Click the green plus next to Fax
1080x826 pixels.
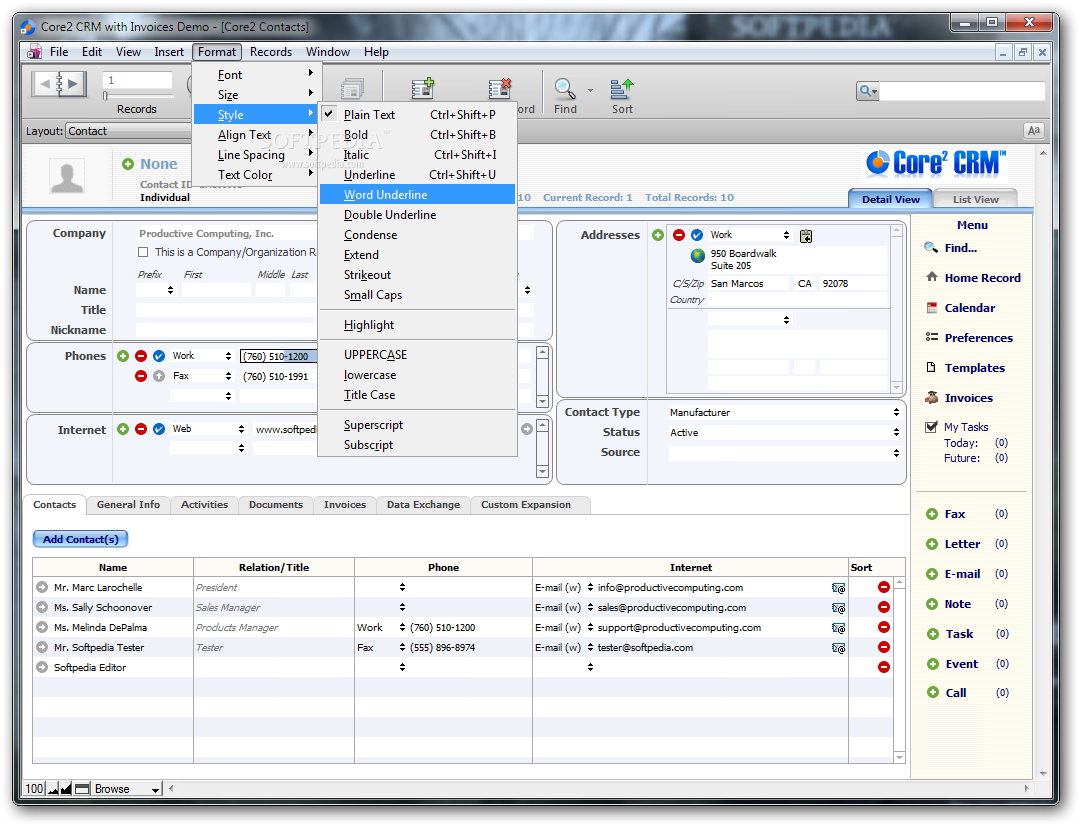[x=932, y=514]
